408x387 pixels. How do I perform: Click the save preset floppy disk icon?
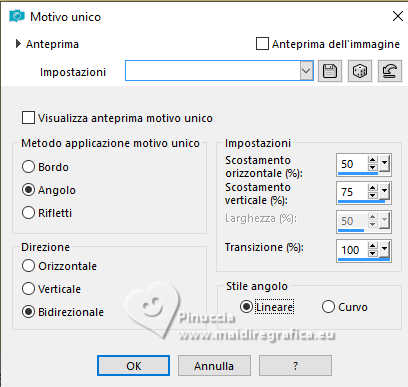[x=330, y=71]
